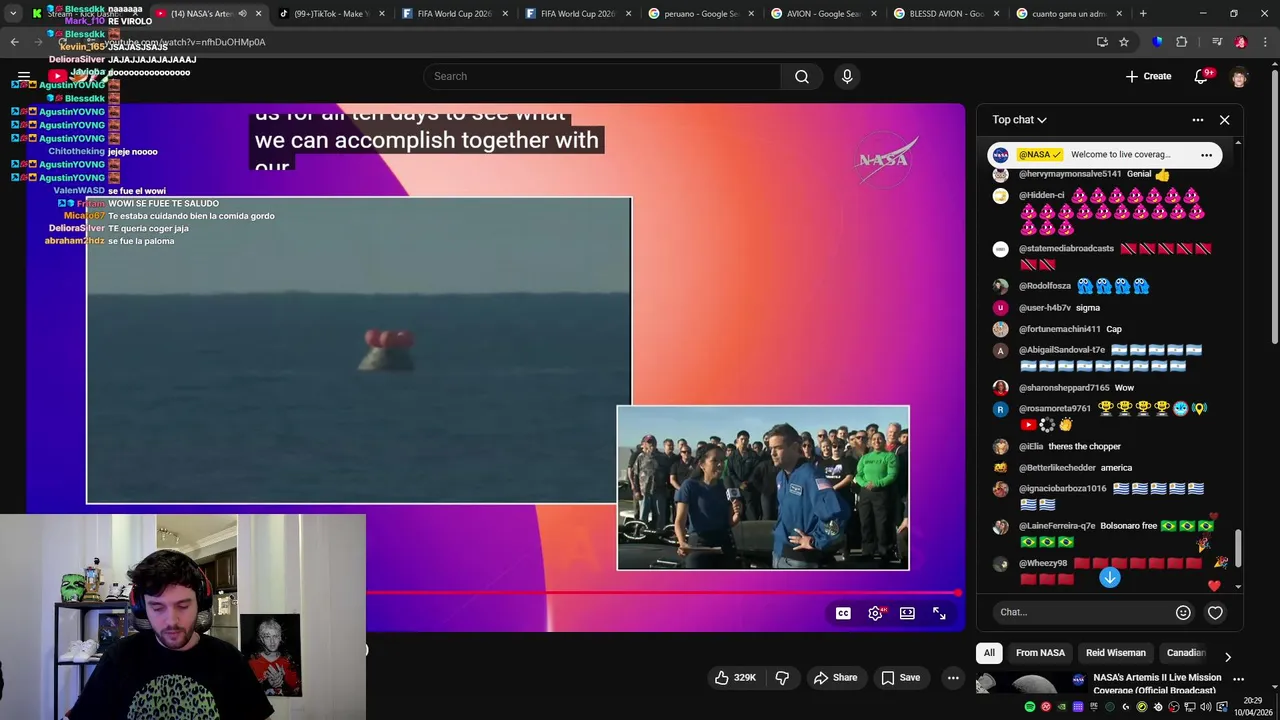Open the browser tab search dropdown
The height and width of the screenshot is (720, 1280).
coord(13,14)
